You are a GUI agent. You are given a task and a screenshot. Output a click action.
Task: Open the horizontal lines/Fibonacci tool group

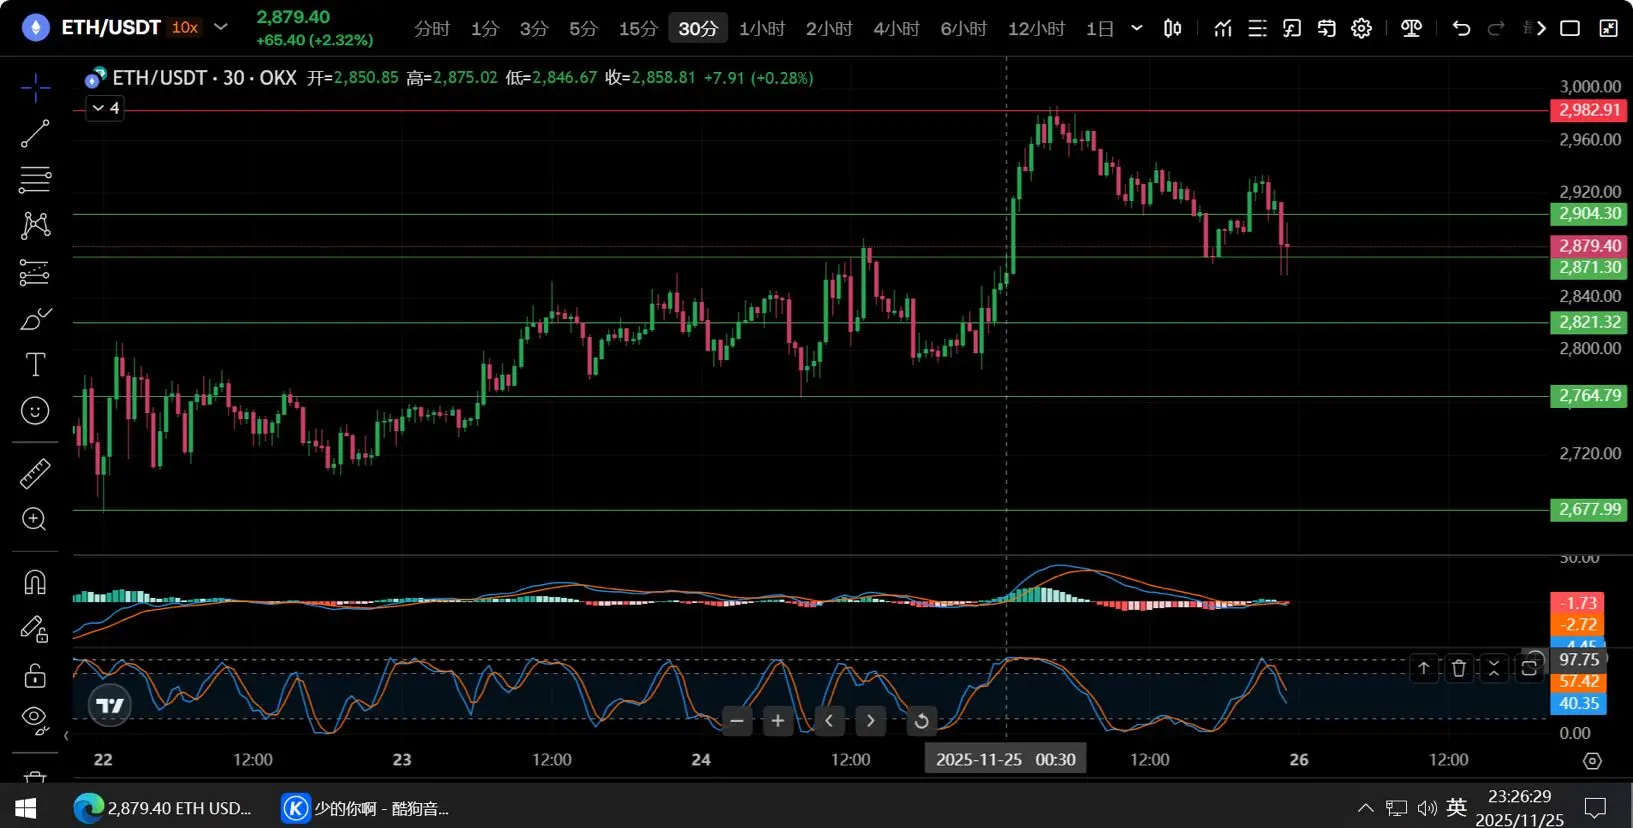35,180
